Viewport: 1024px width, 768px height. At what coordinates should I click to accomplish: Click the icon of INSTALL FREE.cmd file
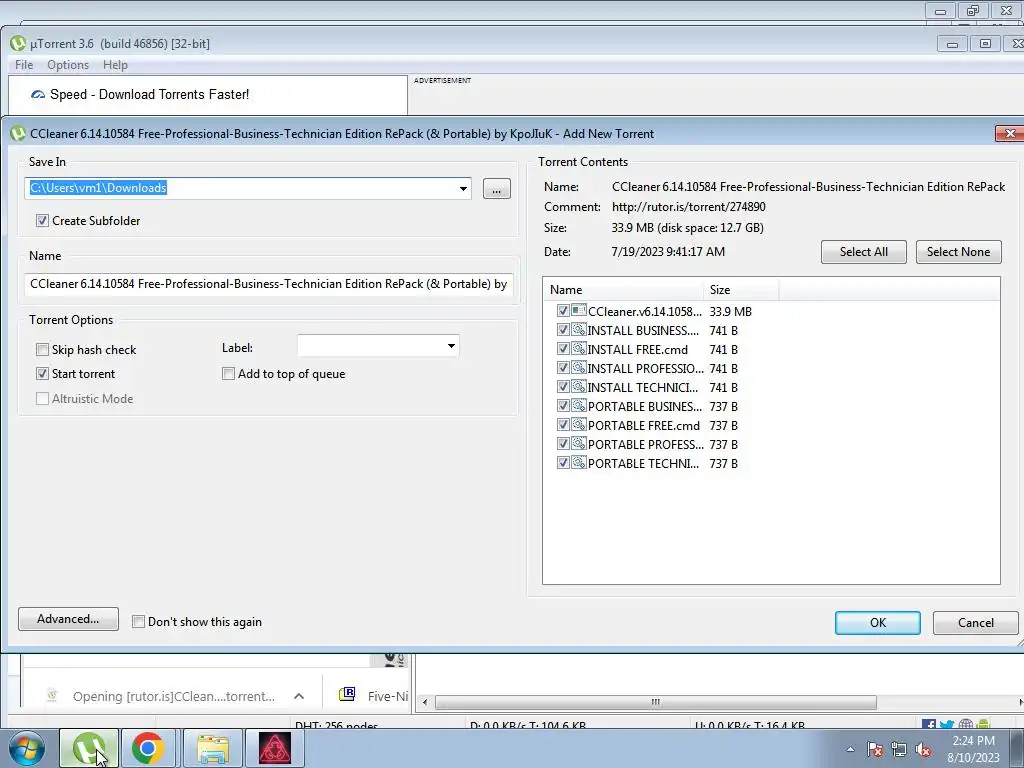tap(579, 349)
